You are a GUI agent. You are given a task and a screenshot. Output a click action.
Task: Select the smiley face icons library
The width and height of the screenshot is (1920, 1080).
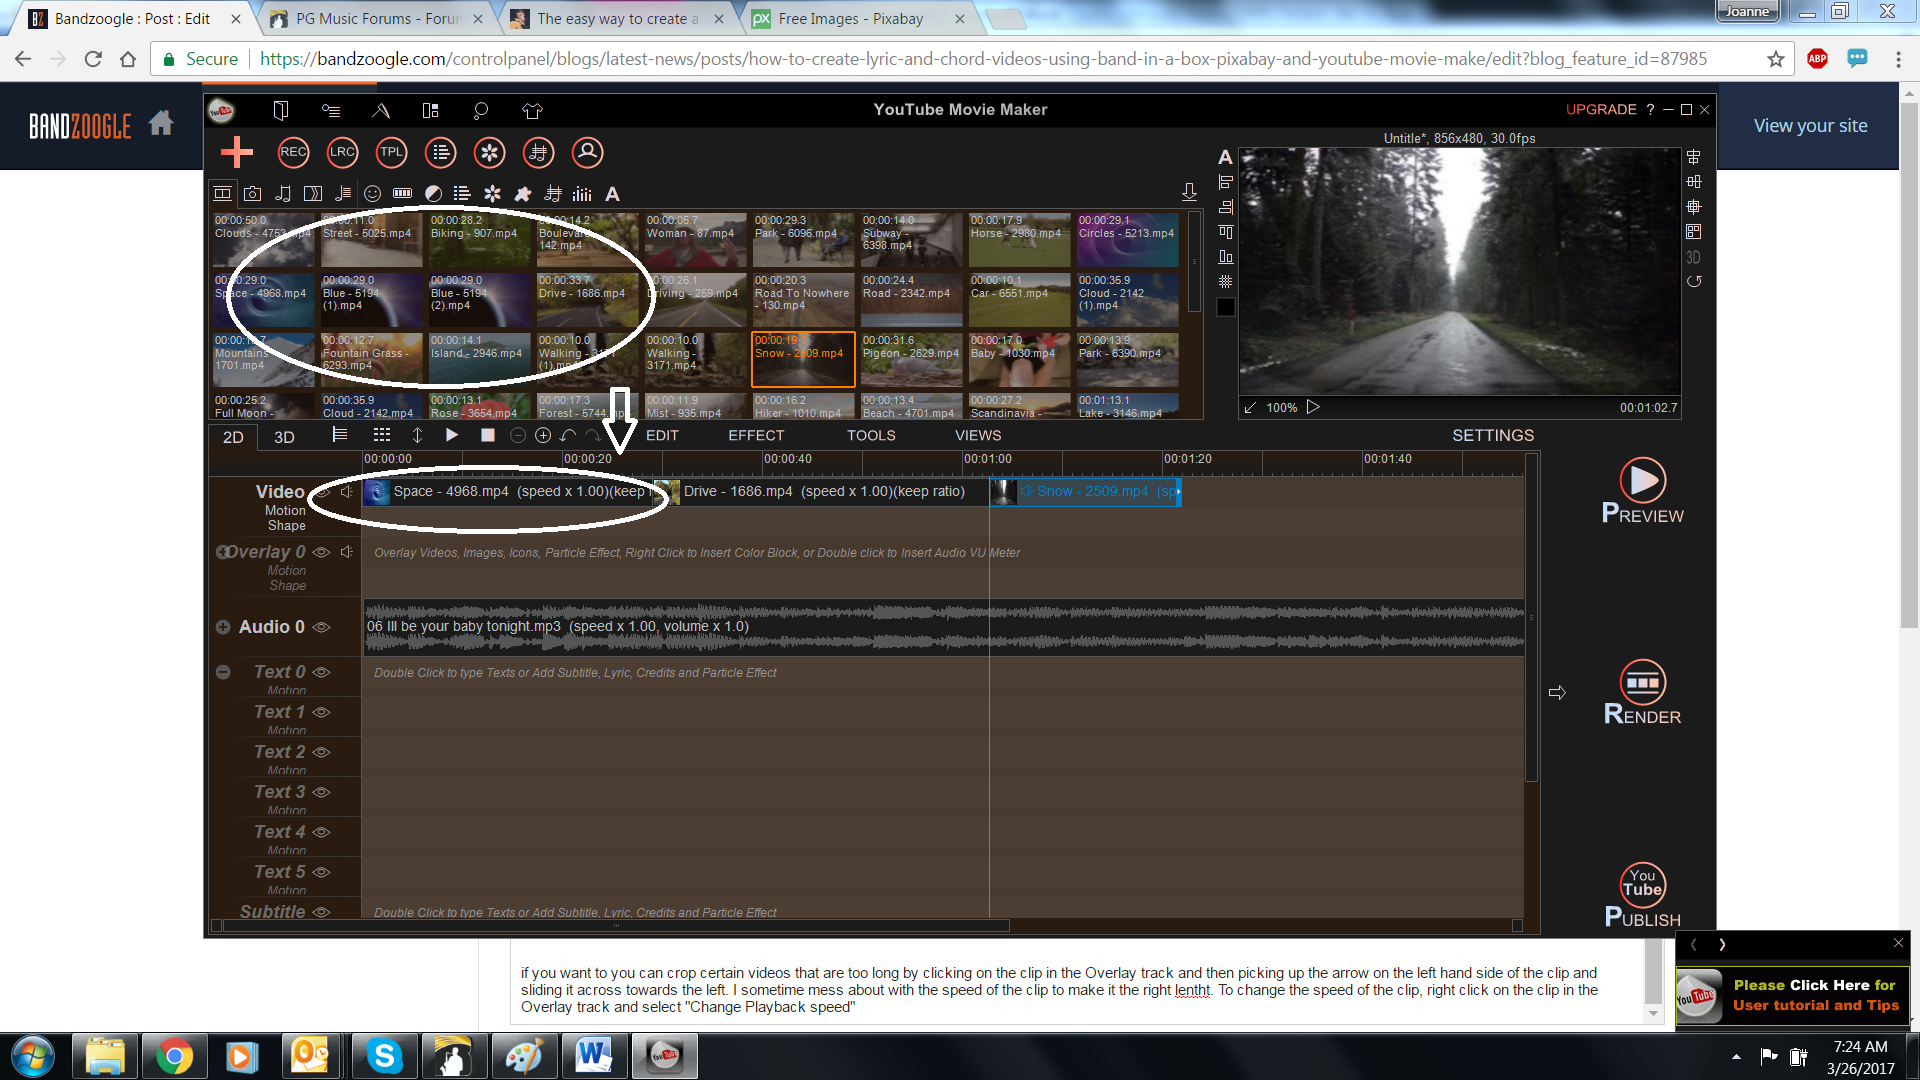click(372, 194)
